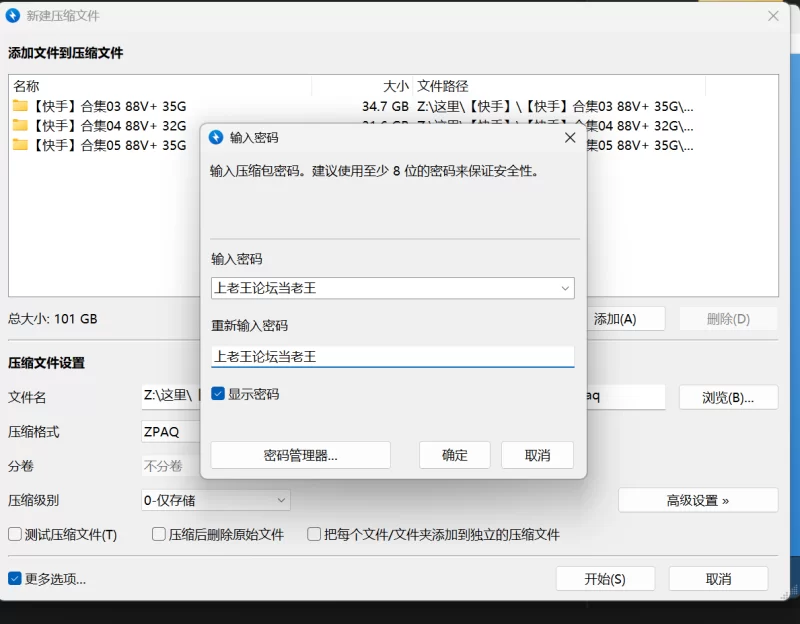800x624 pixels.
Task: Select the 合集05 88V+ 35G folder icon
Action: [x=20, y=145]
